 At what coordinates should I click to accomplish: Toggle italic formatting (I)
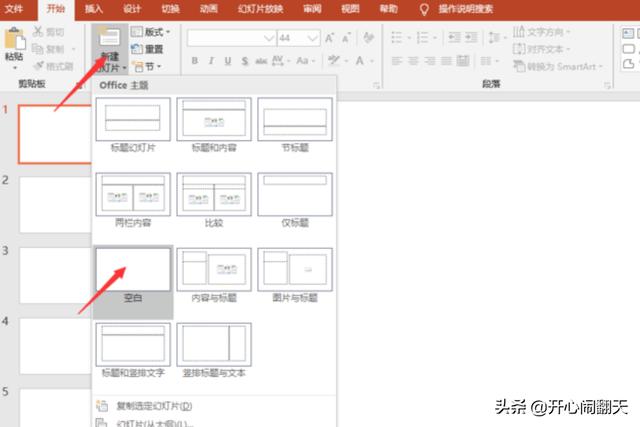(x=211, y=61)
